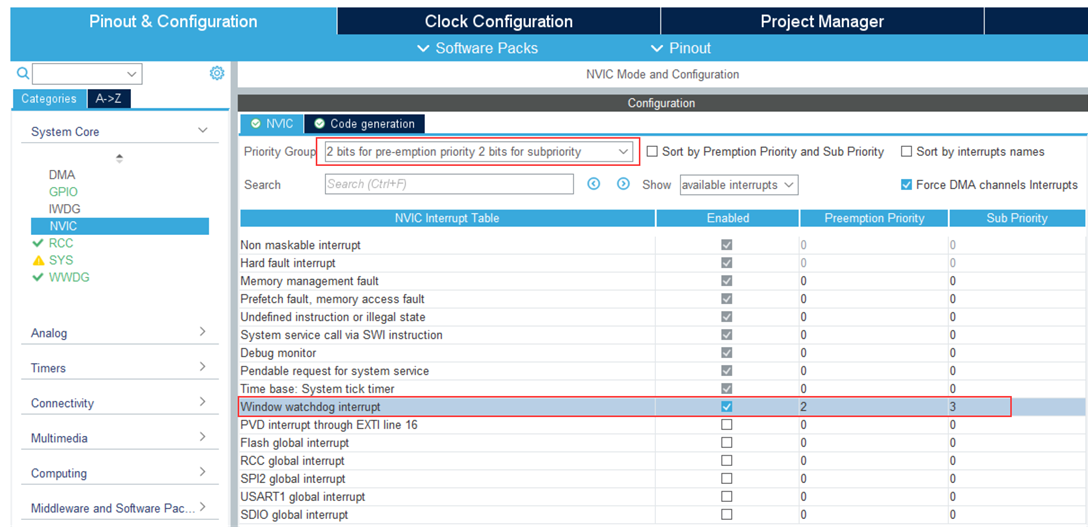The width and height of the screenshot is (1091, 528).
Task: Enable the USART1 global interrupt checkbox
Action: coord(727,497)
